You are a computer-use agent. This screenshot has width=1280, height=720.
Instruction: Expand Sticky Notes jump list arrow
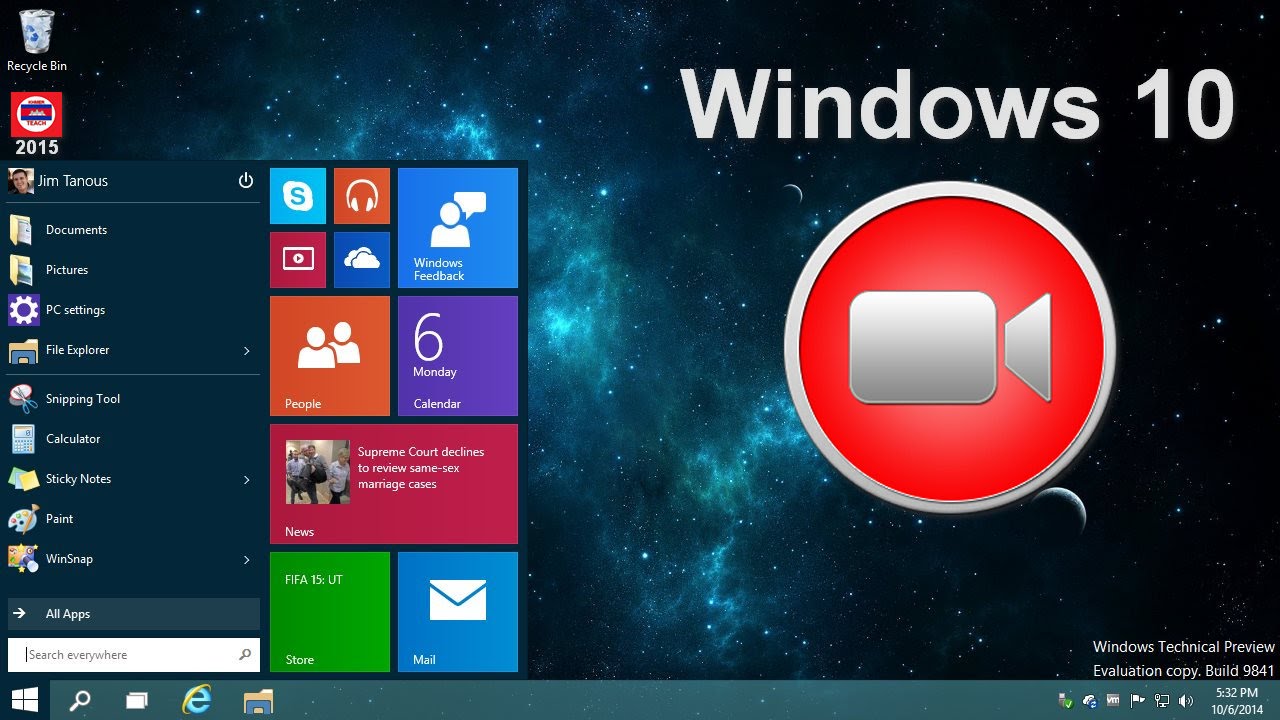(247, 480)
